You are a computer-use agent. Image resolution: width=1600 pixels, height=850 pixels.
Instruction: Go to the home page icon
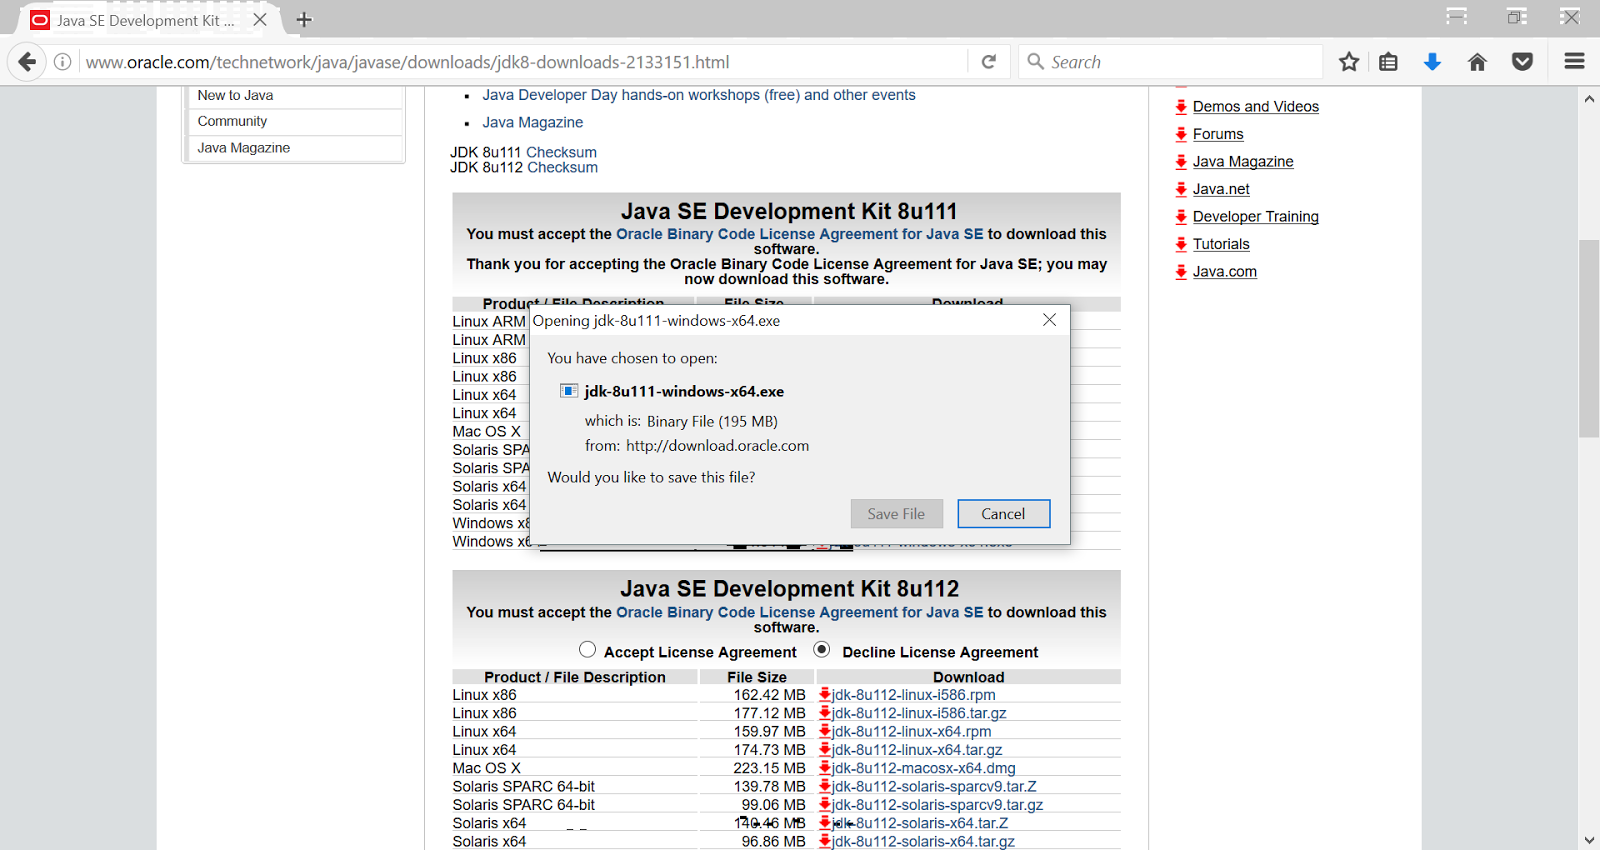(x=1477, y=62)
